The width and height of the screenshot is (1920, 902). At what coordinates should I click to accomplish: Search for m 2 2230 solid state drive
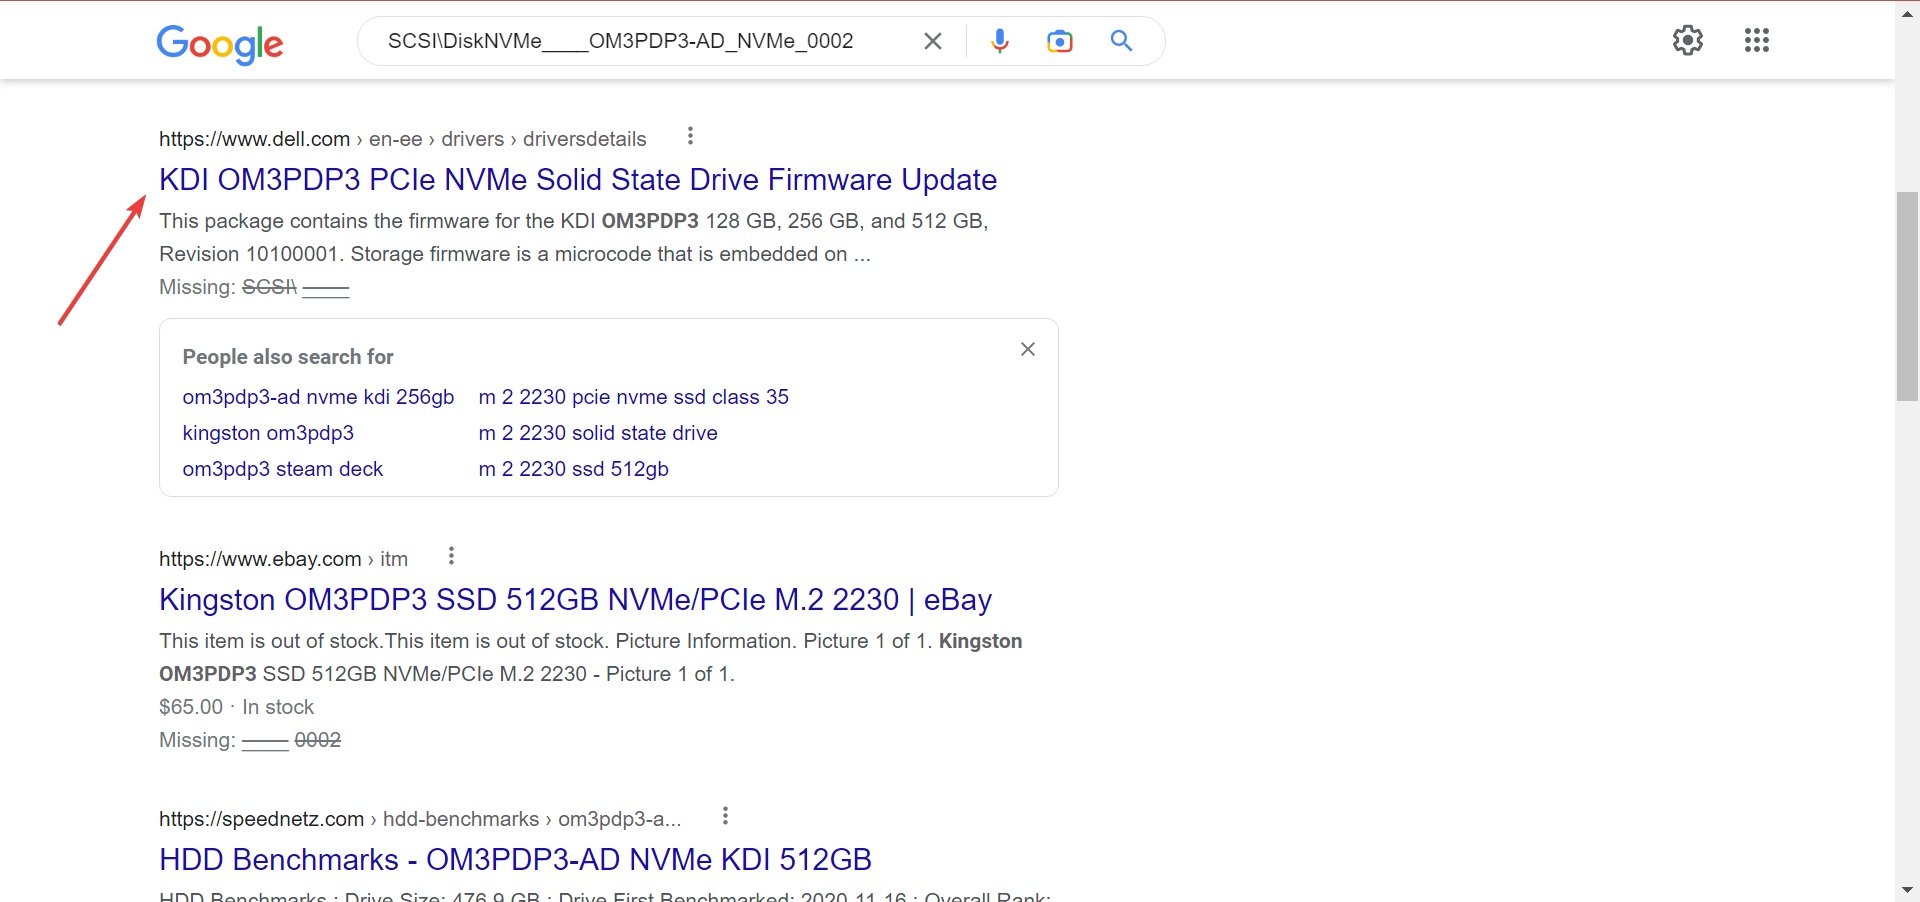click(x=598, y=433)
